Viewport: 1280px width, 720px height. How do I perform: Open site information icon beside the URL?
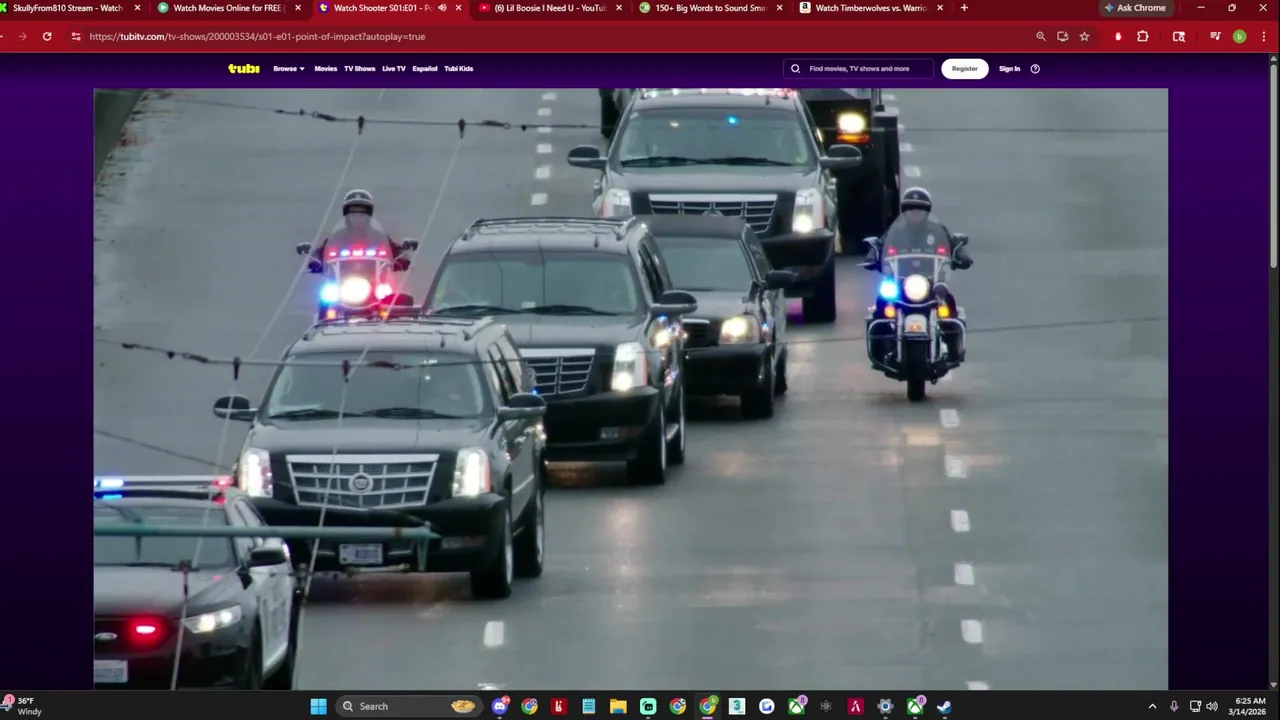point(75,36)
